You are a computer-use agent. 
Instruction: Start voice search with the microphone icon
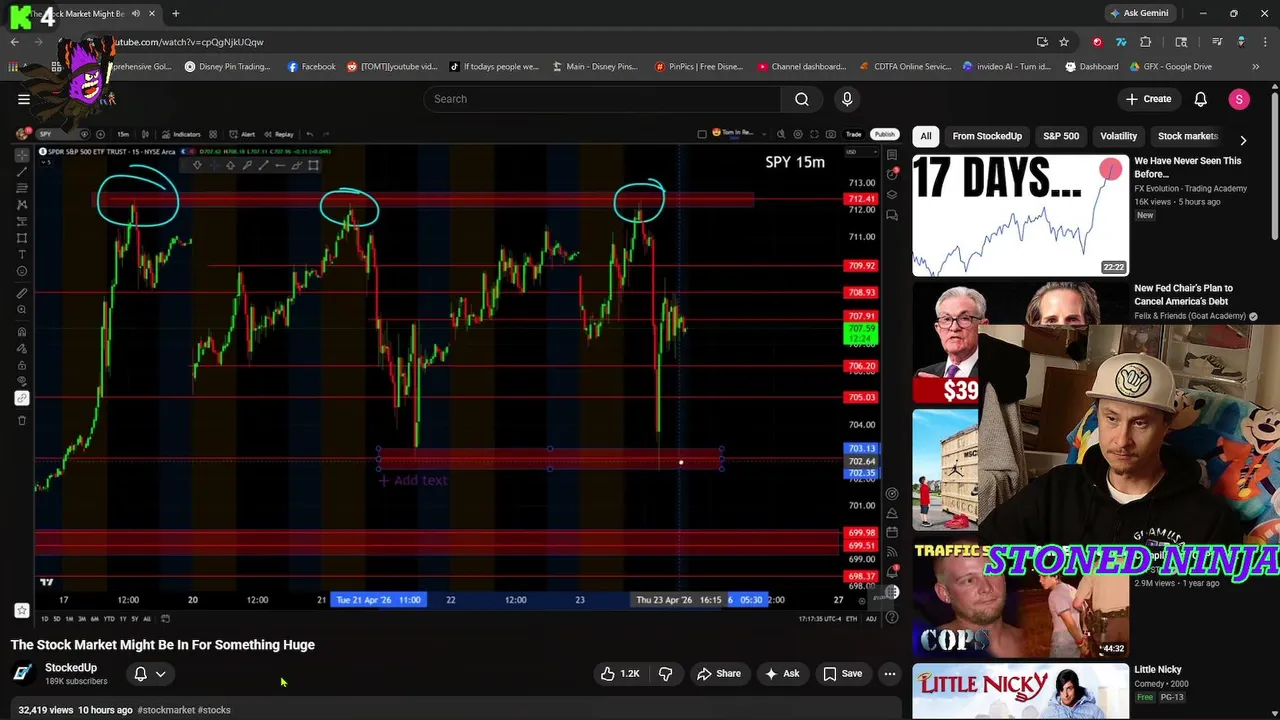pos(847,99)
